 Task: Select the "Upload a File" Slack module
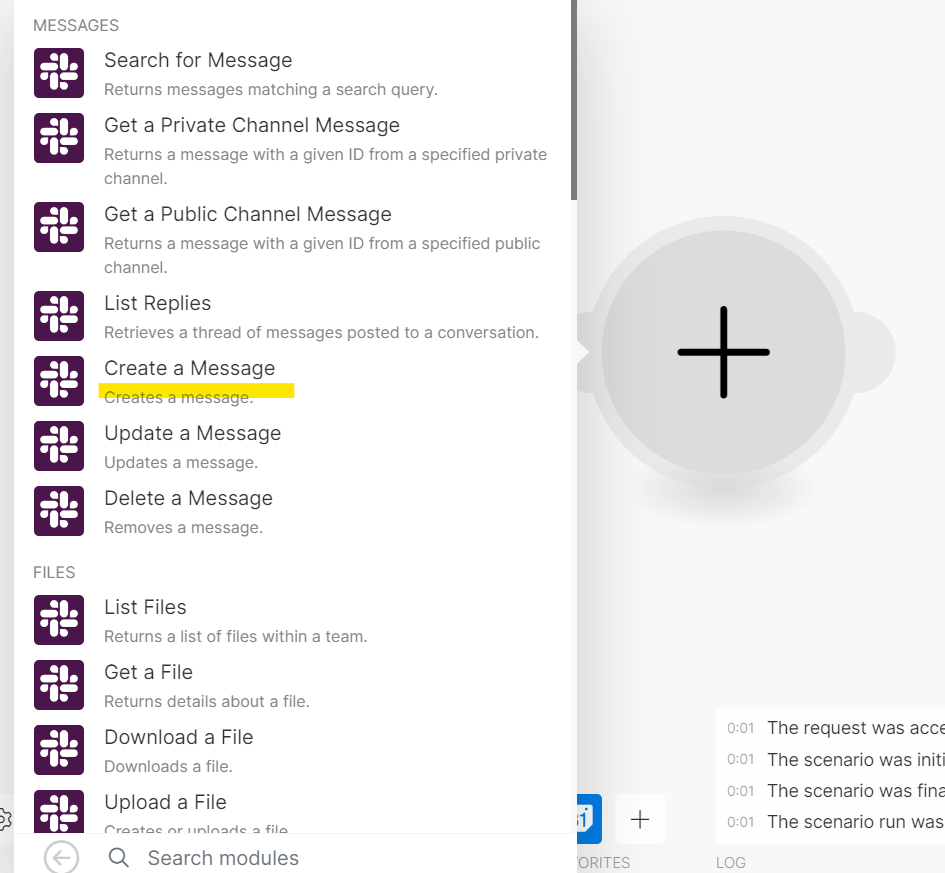[165, 802]
